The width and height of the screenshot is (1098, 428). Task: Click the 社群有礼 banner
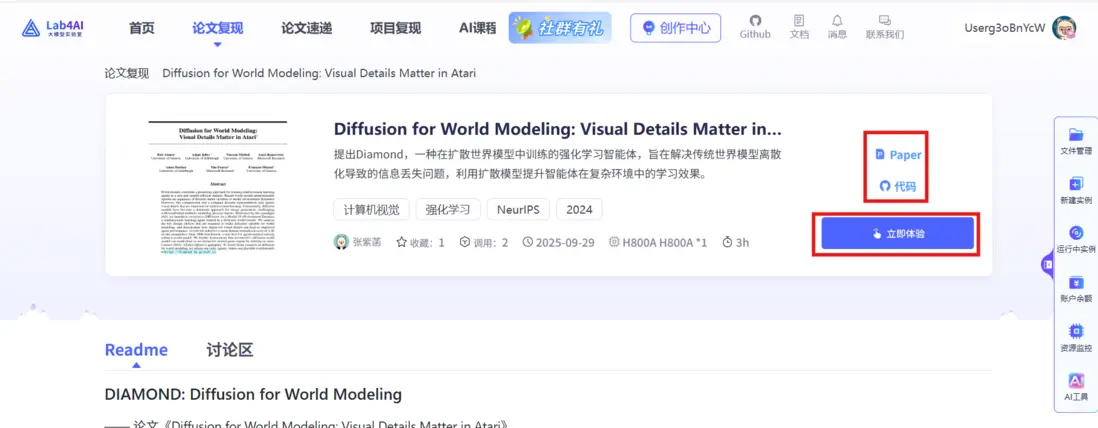click(x=560, y=28)
